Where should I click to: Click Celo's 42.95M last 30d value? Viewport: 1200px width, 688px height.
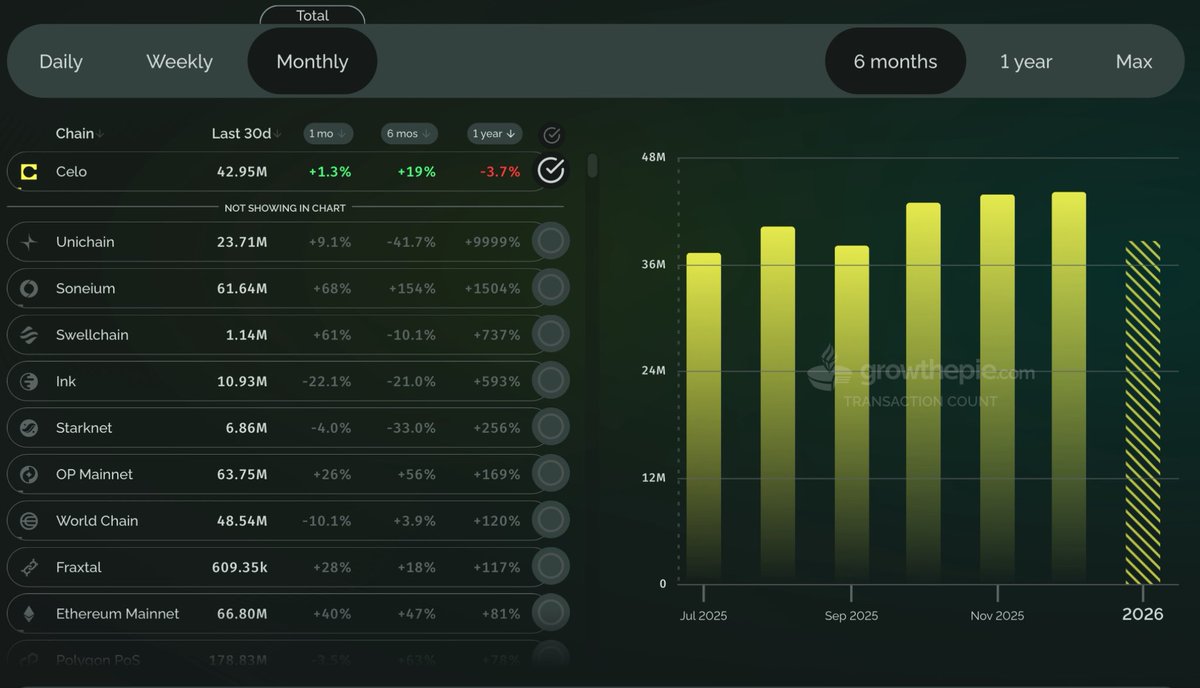point(242,172)
